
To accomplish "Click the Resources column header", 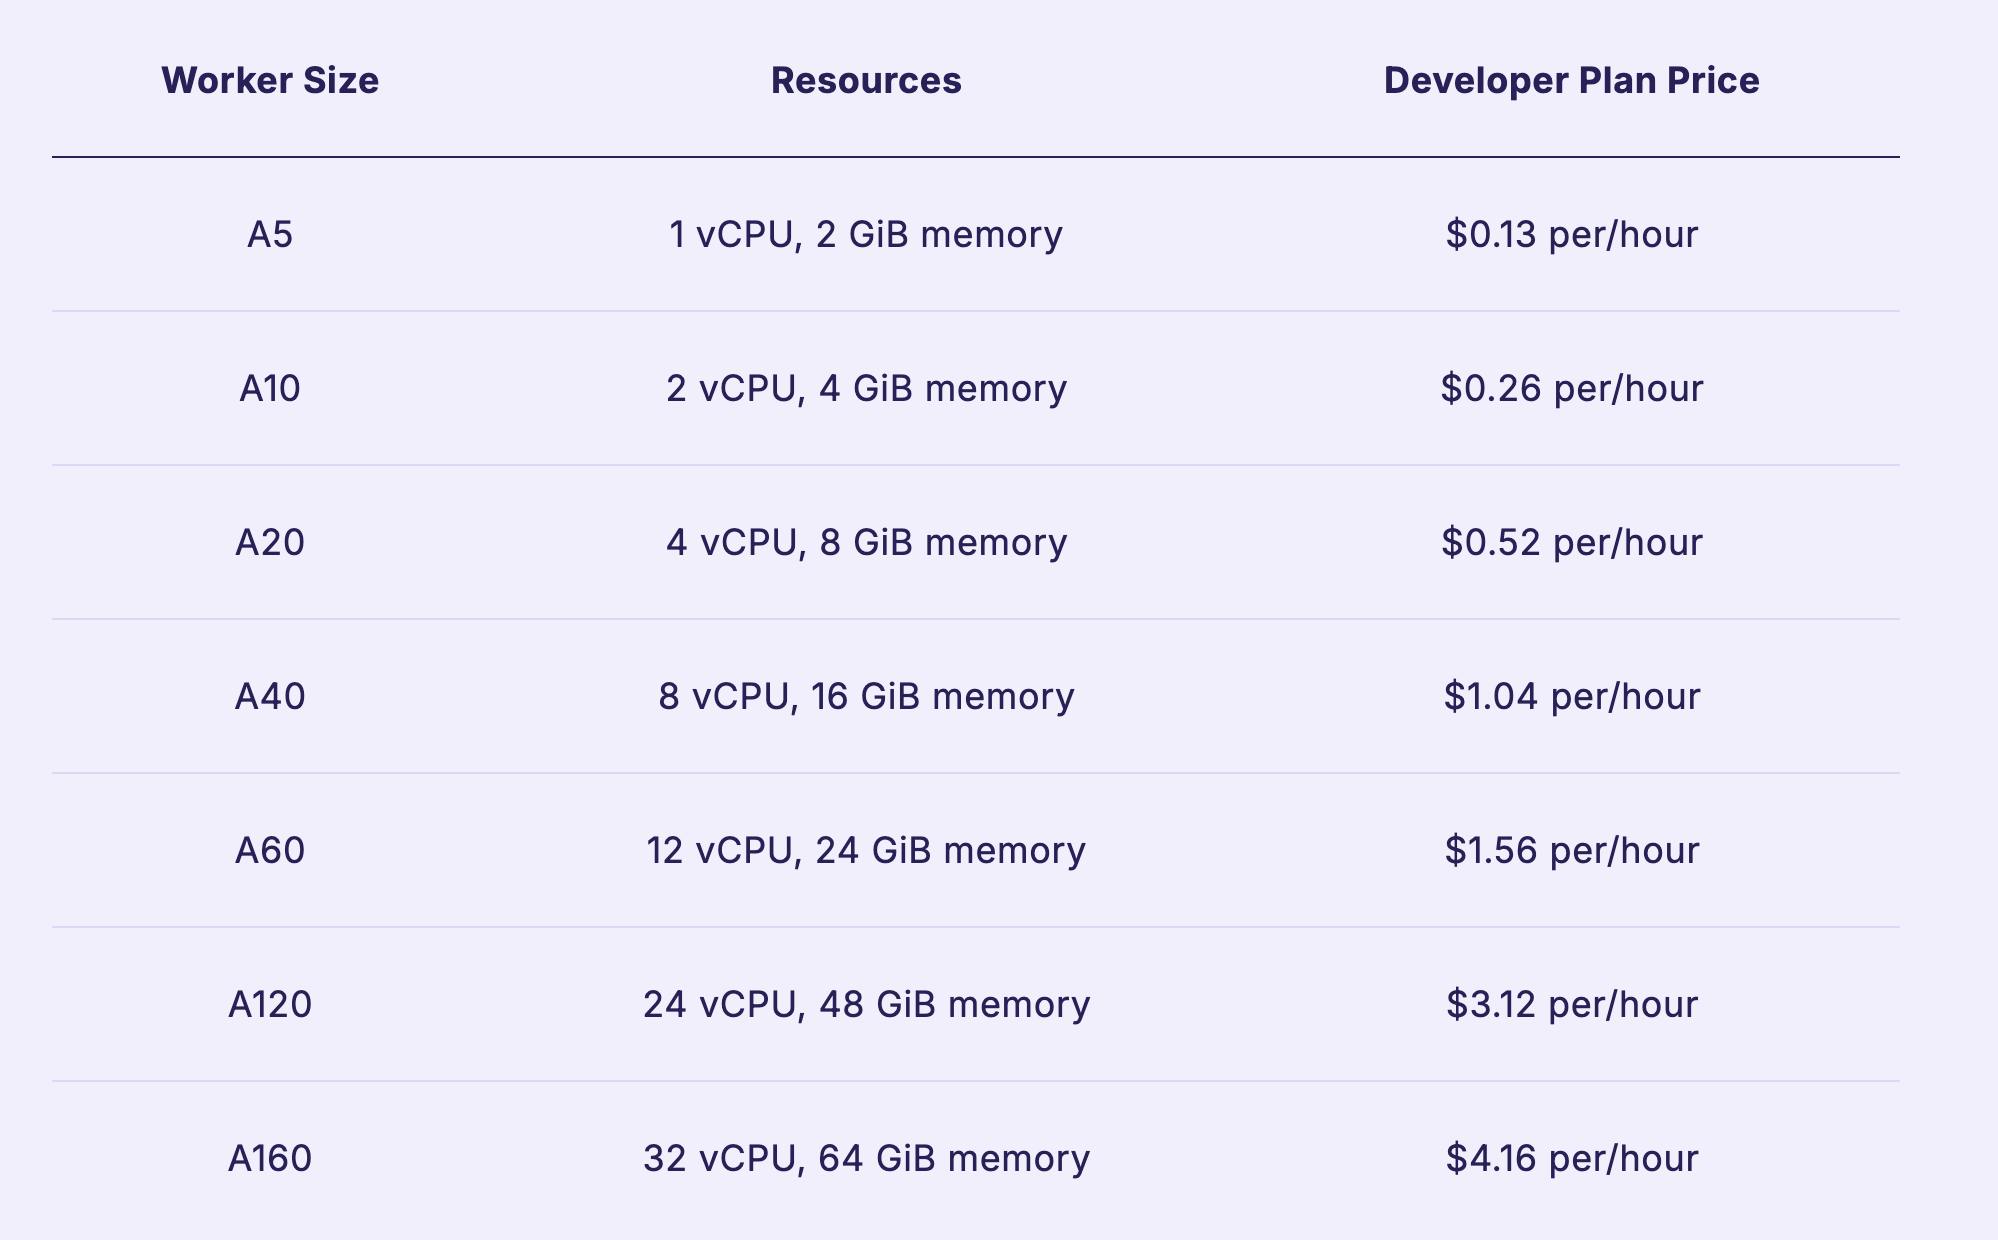I will point(866,81).
